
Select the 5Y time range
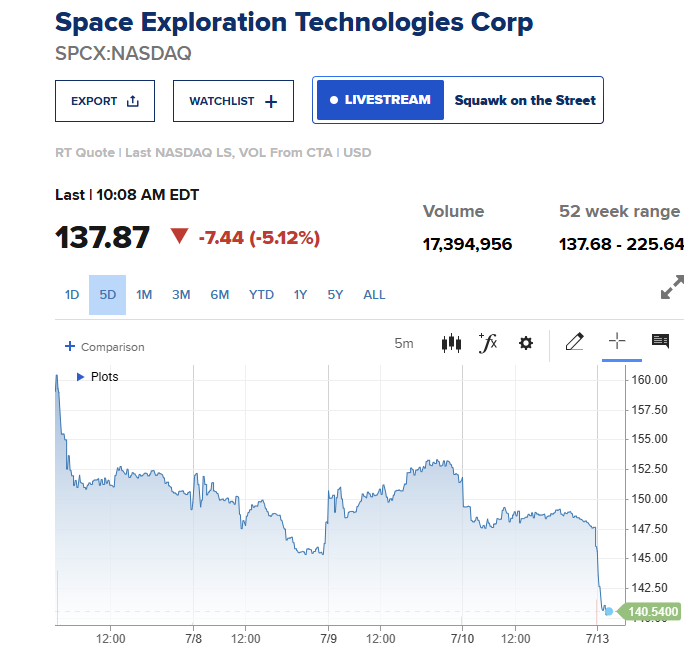[335, 295]
